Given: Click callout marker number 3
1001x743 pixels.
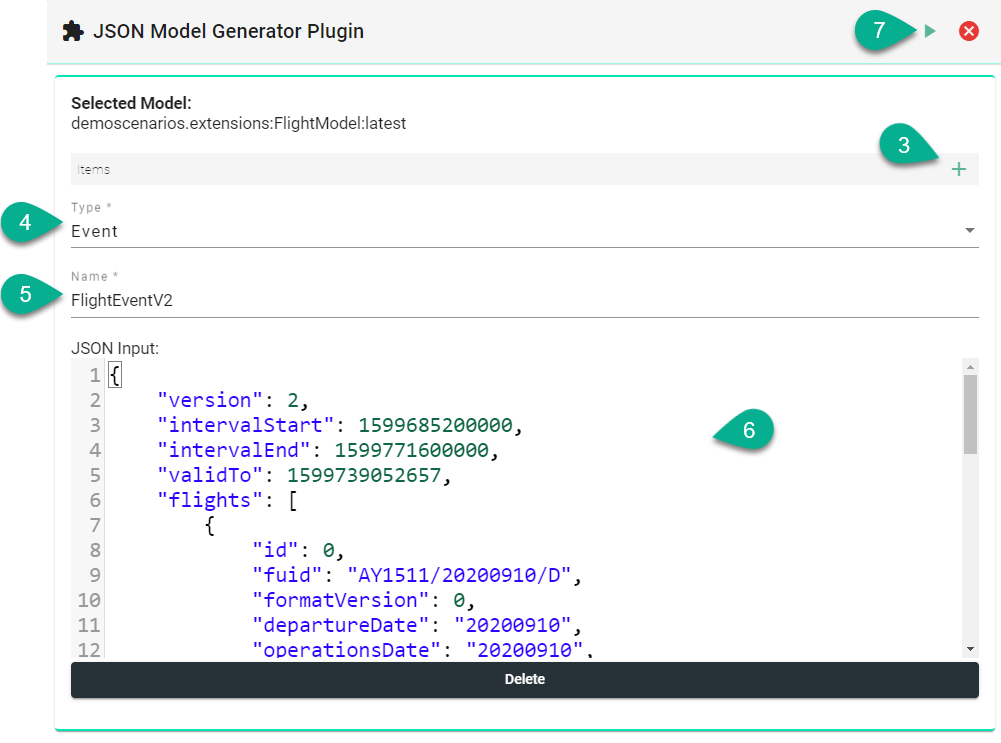Looking at the screenshot, I should 904,146.
